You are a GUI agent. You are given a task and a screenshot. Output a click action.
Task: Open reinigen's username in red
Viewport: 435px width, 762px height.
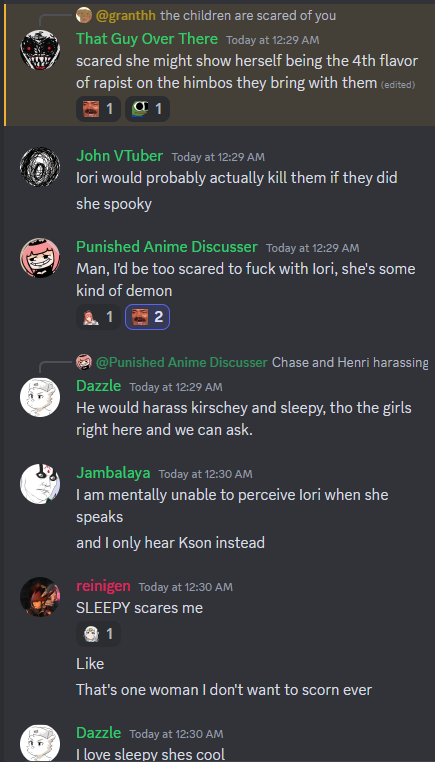[x=103, y=586]
